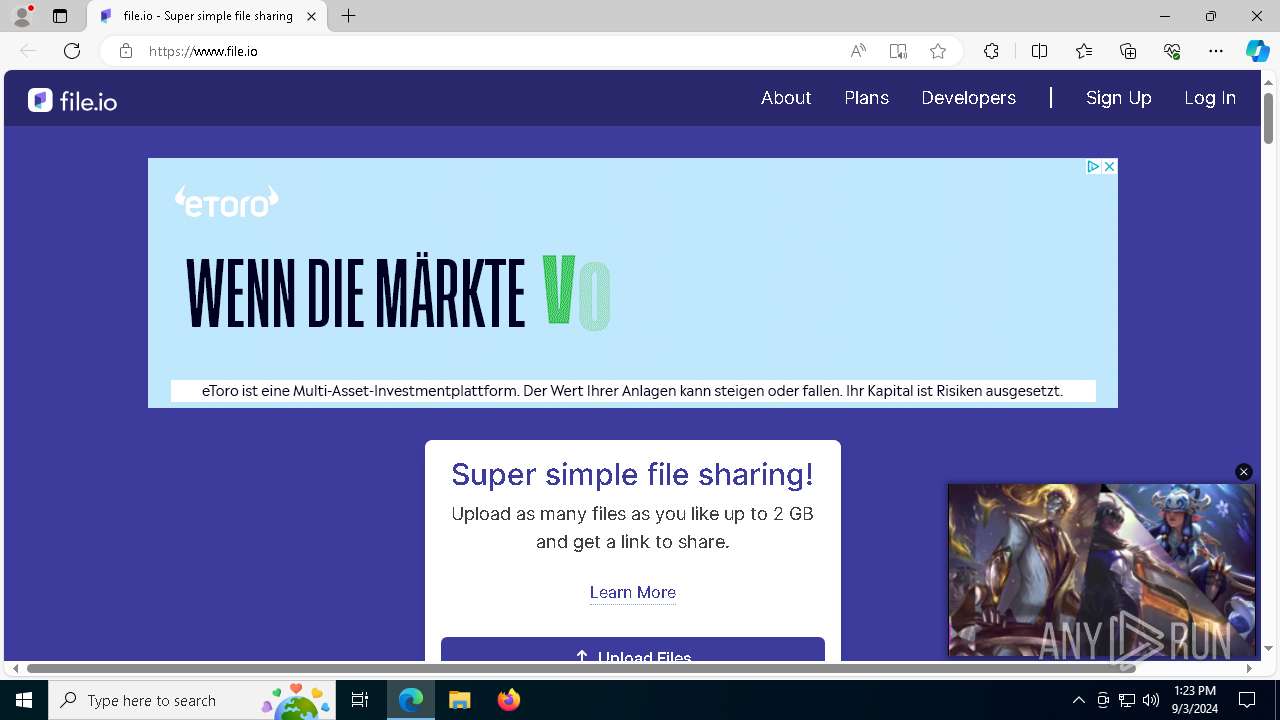Open Browser essentials heart icon
This screenshot has width=1280, height=720.
(x=1172, y=51)
